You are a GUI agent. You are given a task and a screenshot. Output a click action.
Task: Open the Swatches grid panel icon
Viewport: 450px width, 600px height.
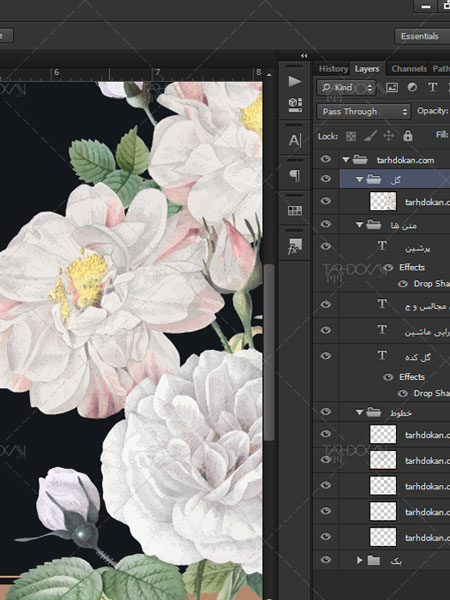pyautogui.click(x=295, y=210)
